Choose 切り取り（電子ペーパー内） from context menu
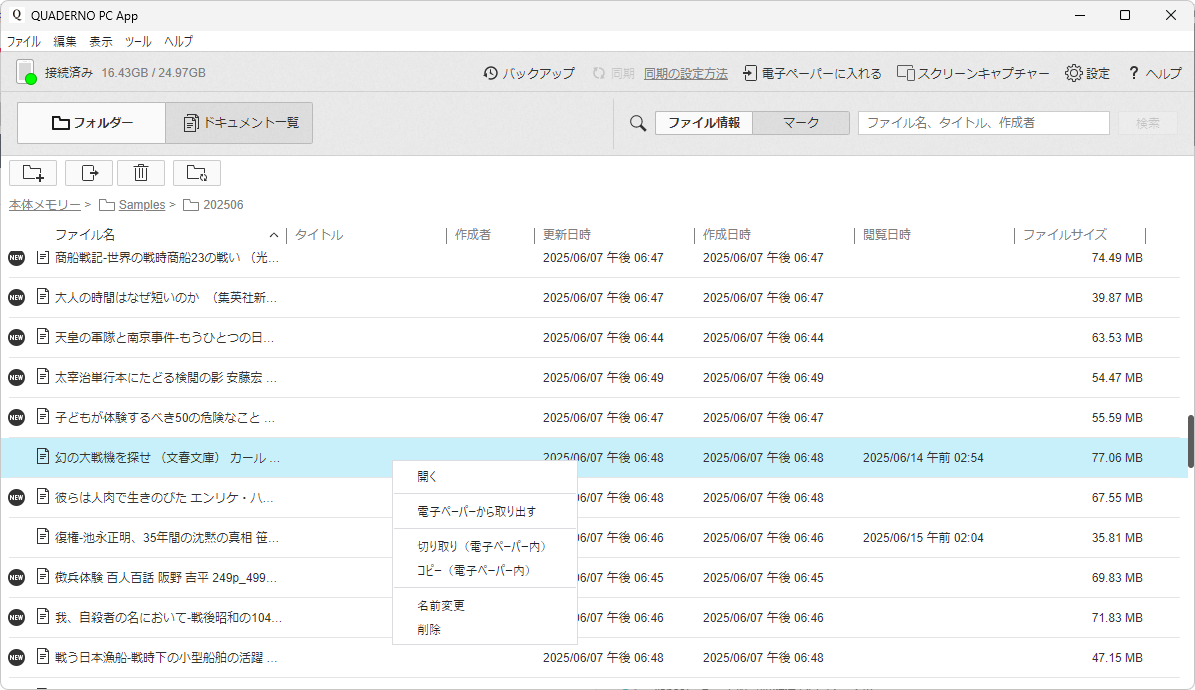This screenshot has width=1195, height=690. [485, 547]
